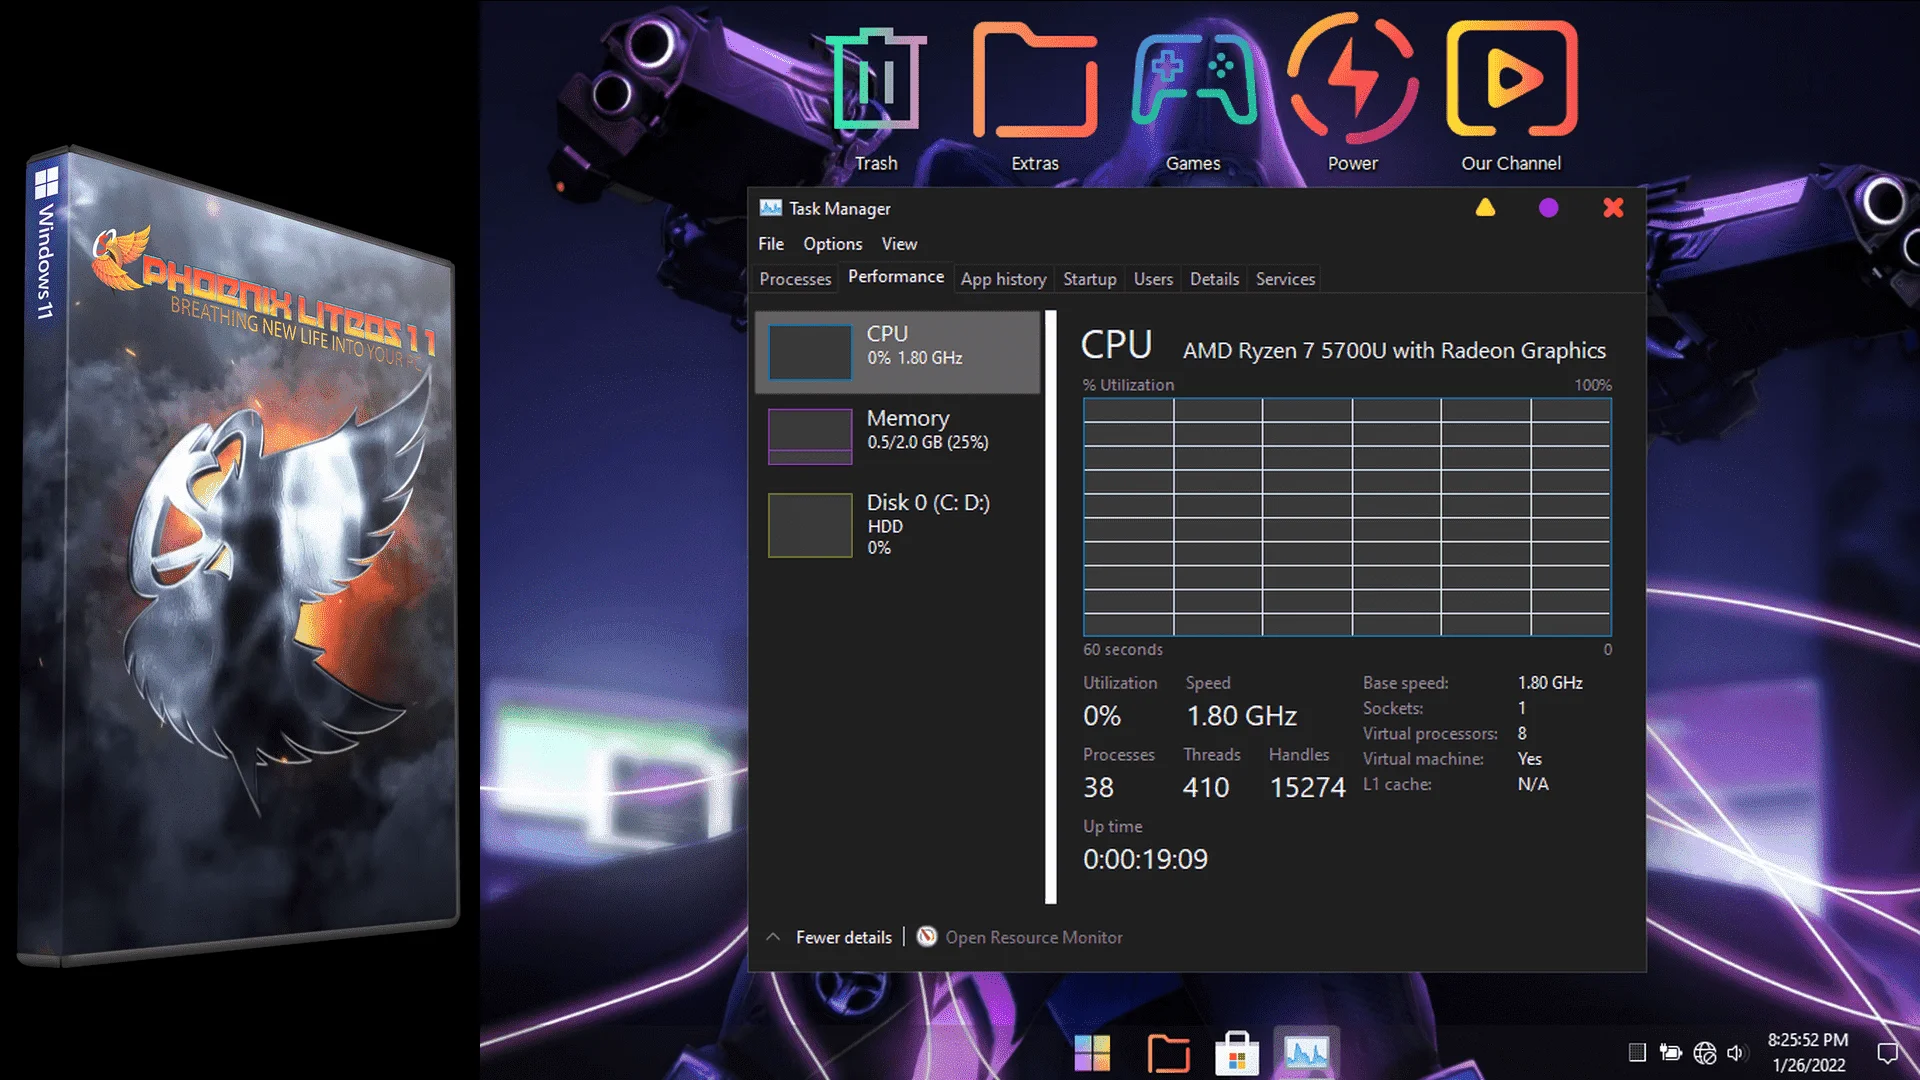Select the Memory resource in sidebar
The image size is (1920, 1080).
(x=898, y=435)
